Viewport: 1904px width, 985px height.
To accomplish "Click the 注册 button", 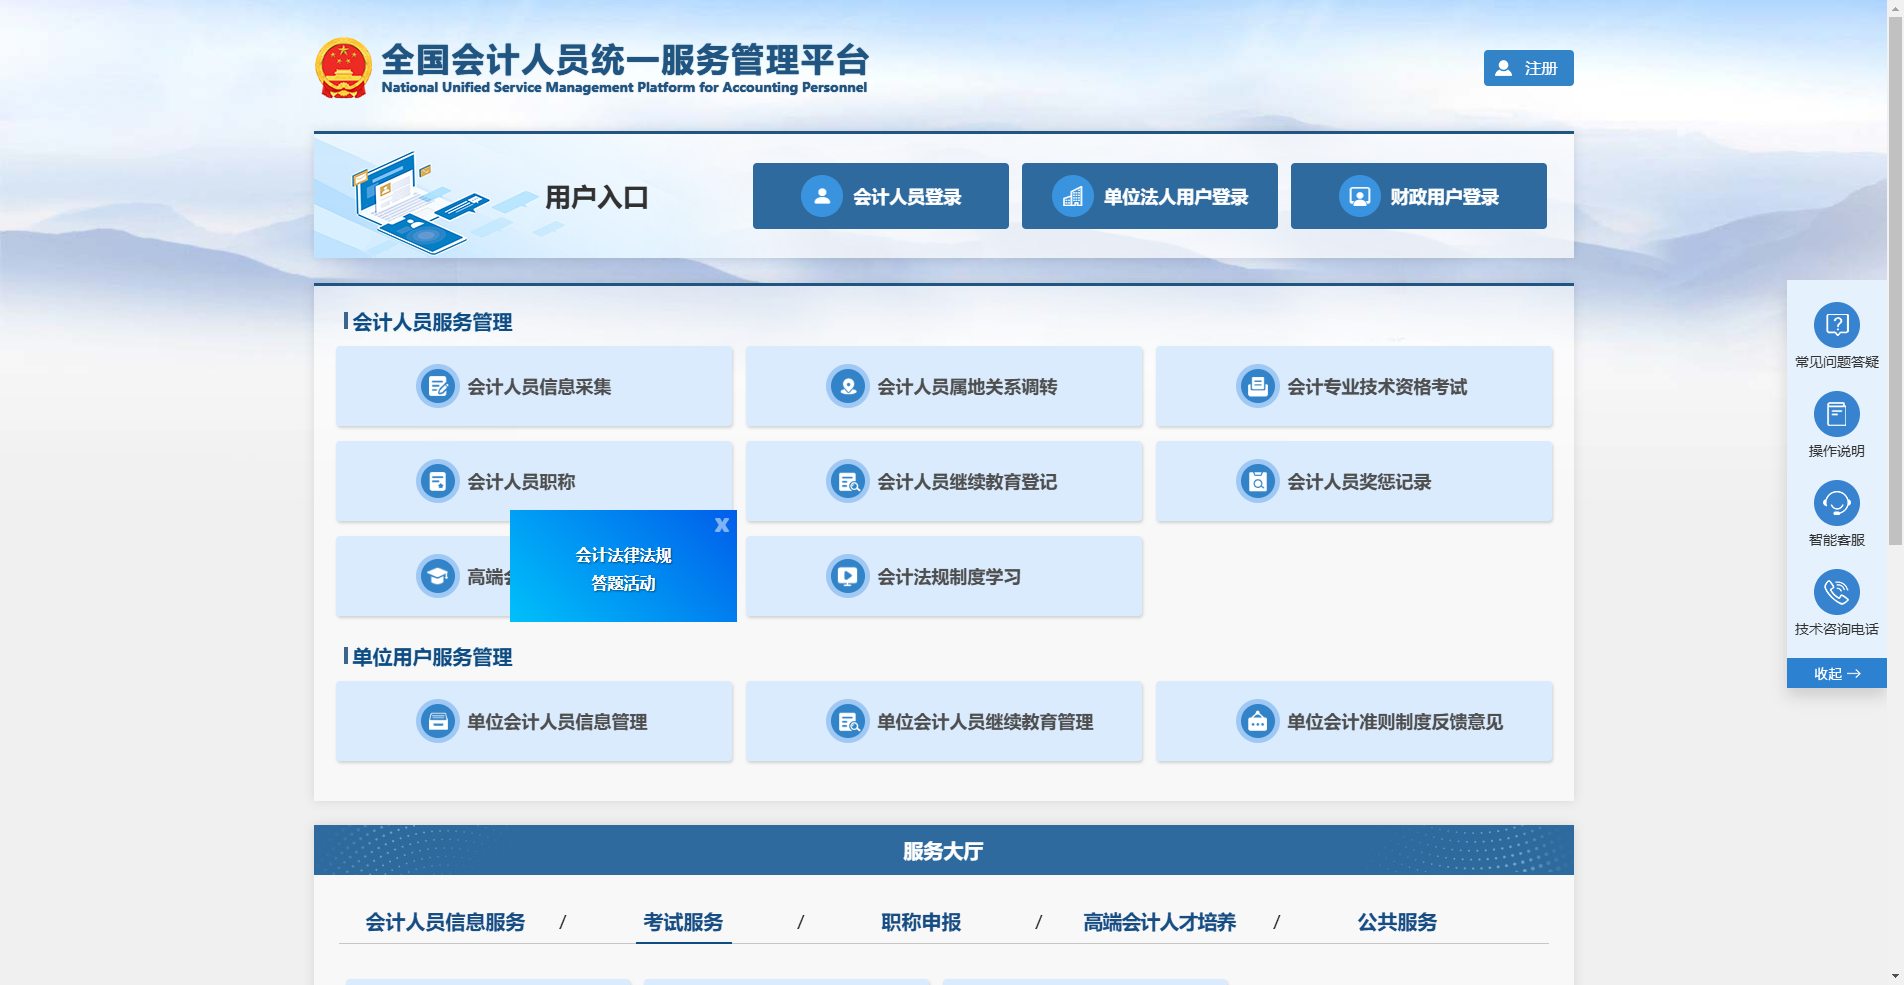I will 1527,68.
